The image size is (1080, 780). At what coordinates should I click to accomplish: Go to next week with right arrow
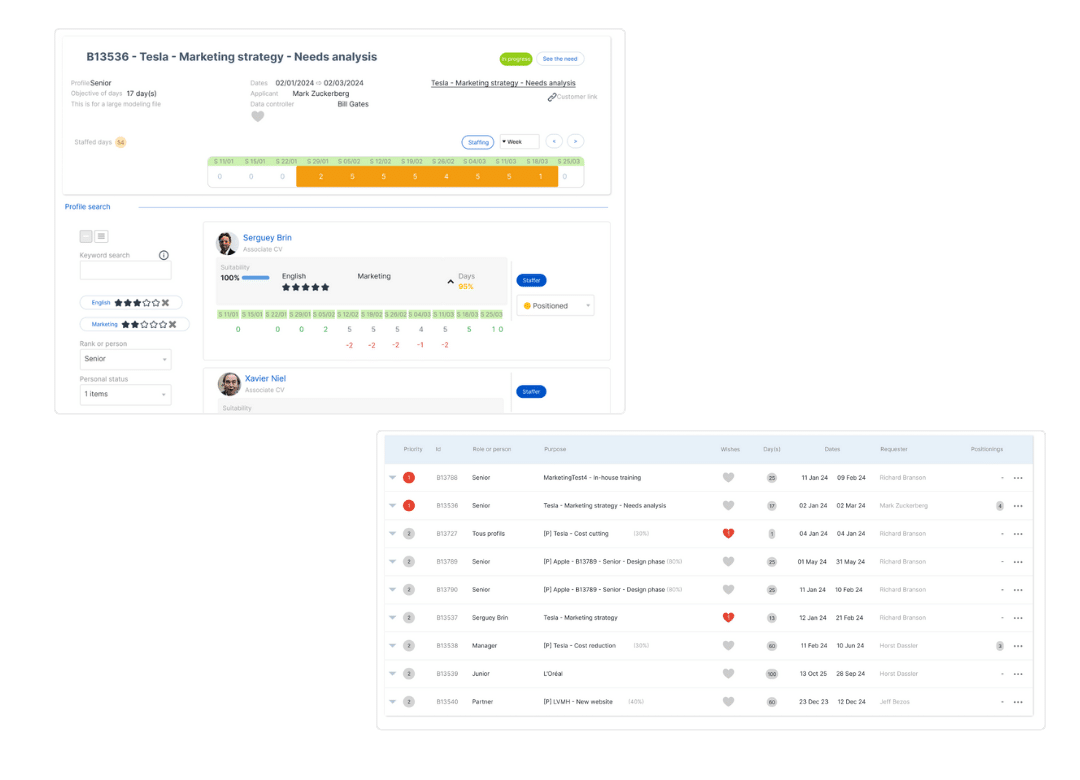pyautogui.click(x=575, y=142)
